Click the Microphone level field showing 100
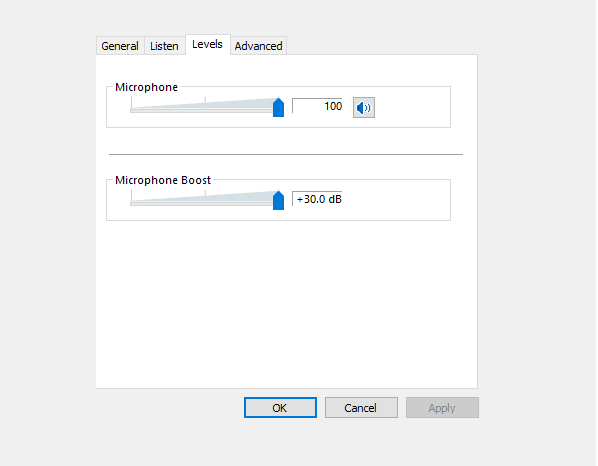598x466 pixels. [317, 106]
